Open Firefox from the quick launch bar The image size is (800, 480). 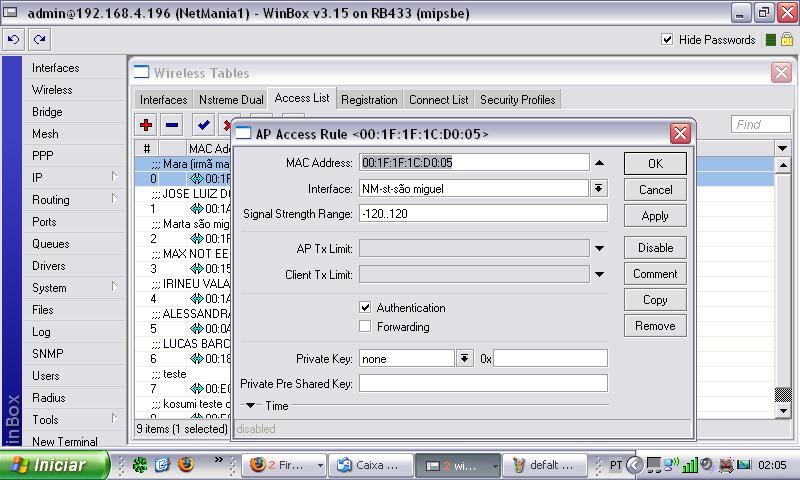(186, 465)
